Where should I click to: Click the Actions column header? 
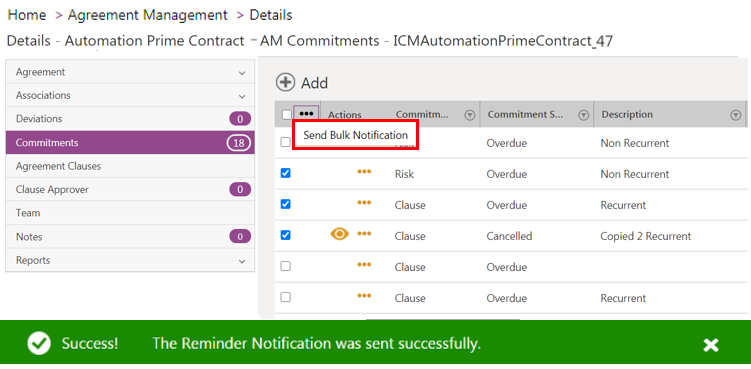point(345,115)
